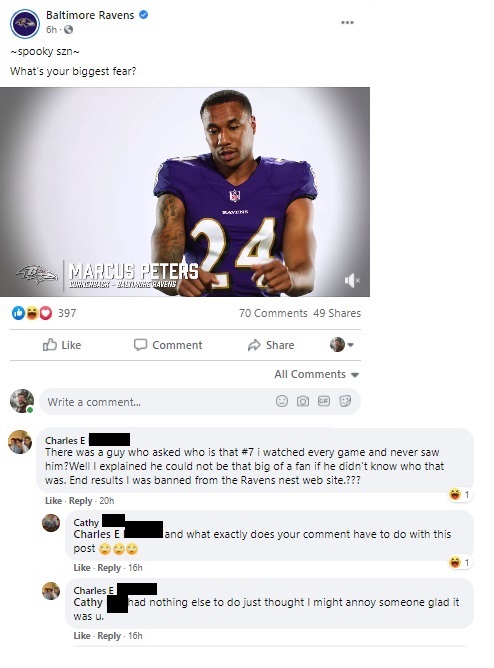Open the sticker picker icon
Image resolution: width=494 pixels, height=668 pixels.
[x=345, y=401]
